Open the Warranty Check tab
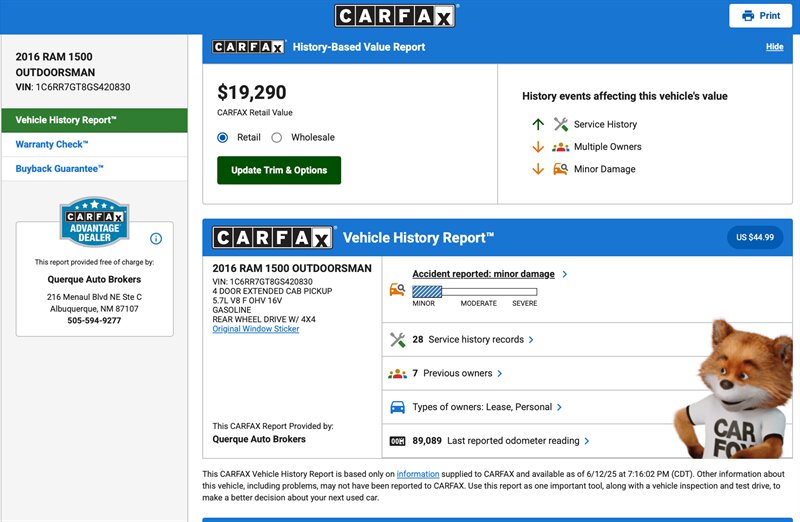Viewport: 800px width, 522px height. (x=50, y=145)
